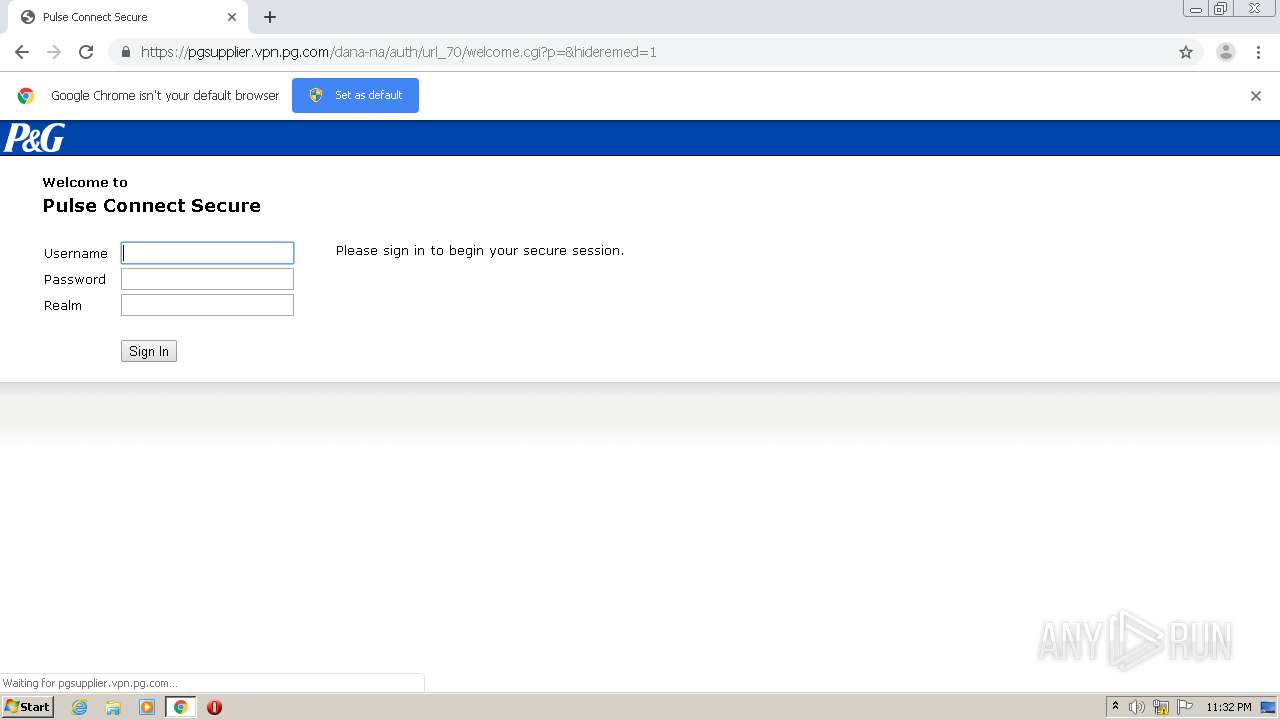Launch Internet Explorer from taskbar
Screen dimensions: 1280x720
[x=80, y=707]
